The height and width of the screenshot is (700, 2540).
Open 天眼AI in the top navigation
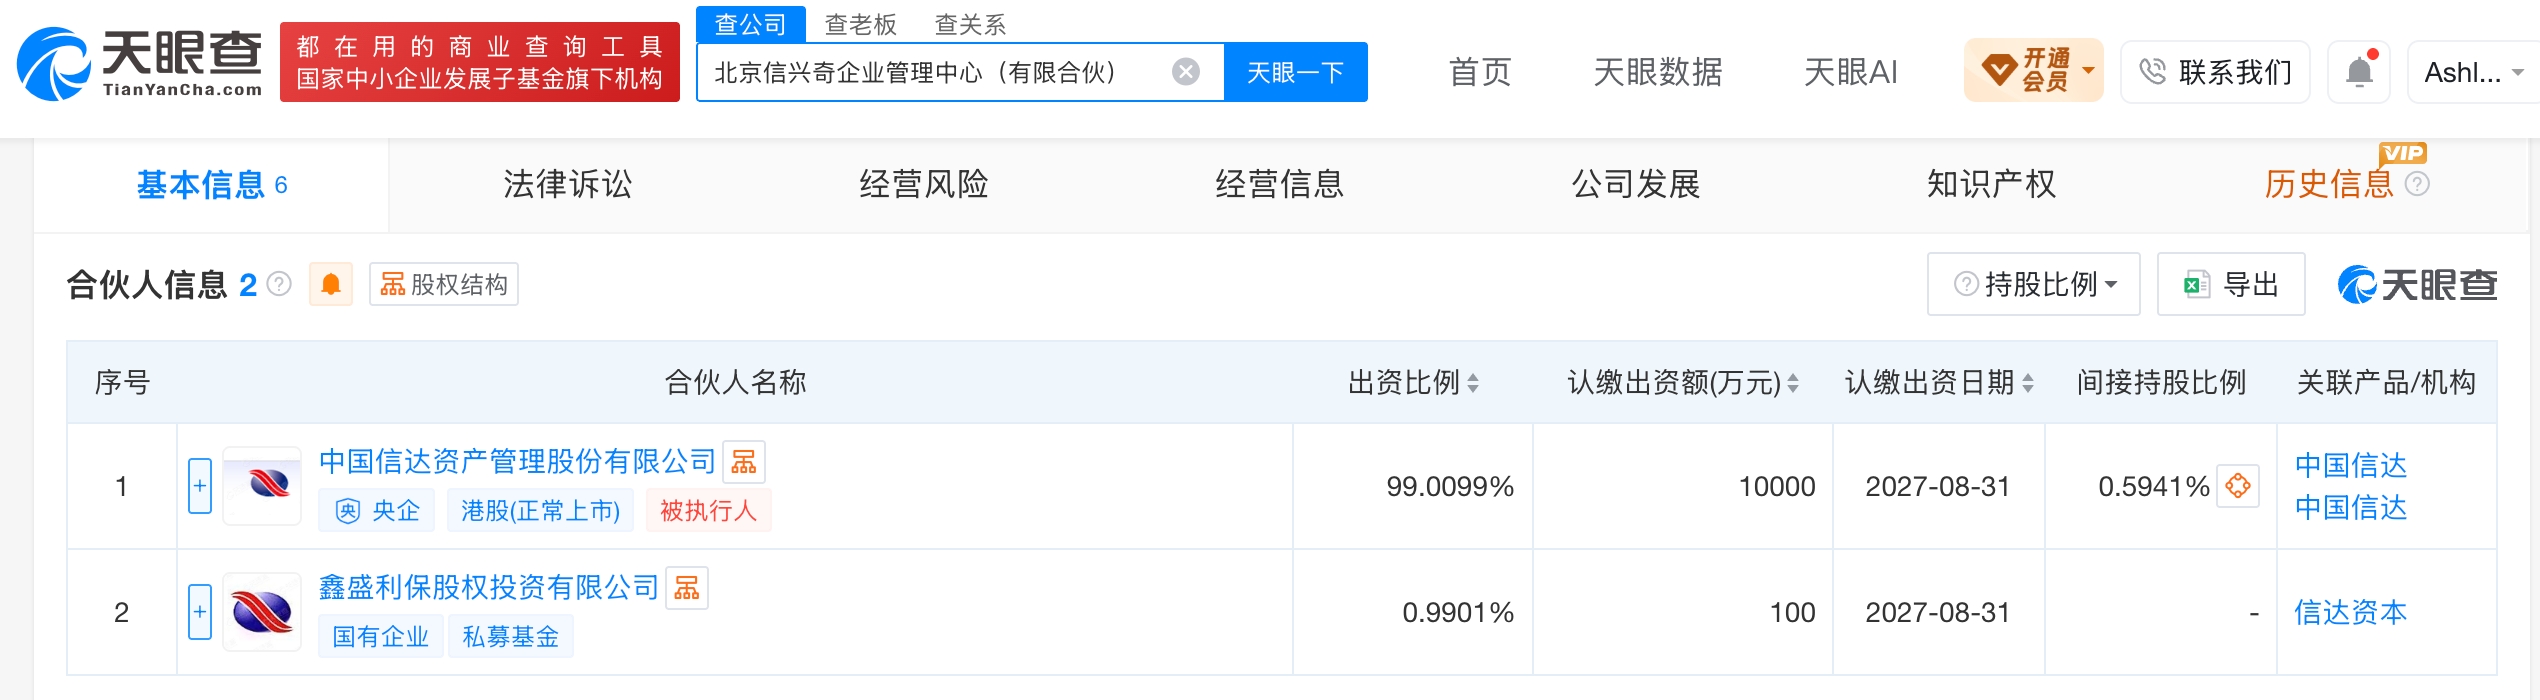pos(1850,72)
